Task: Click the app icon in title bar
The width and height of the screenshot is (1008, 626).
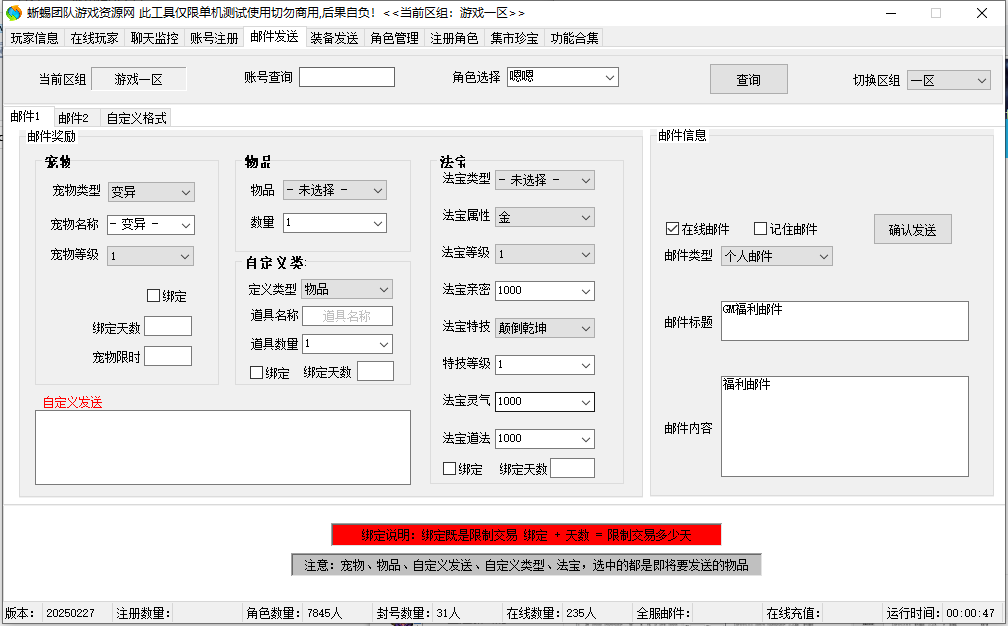Action: [13, 13]
